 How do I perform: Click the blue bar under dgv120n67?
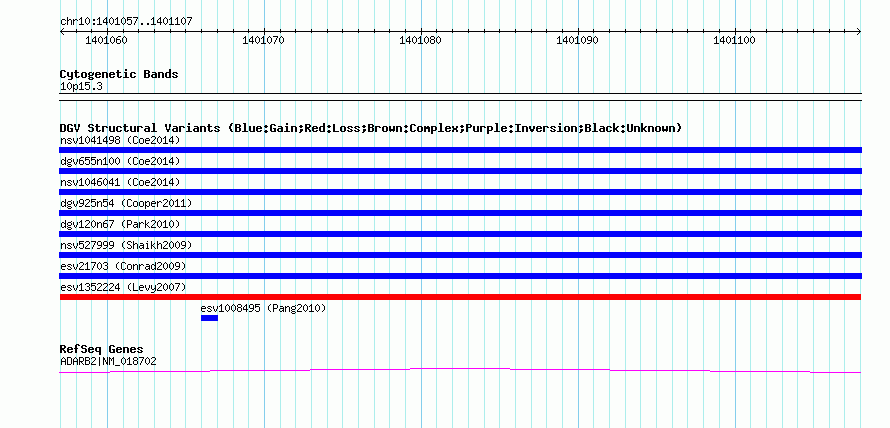coord(460,234)
